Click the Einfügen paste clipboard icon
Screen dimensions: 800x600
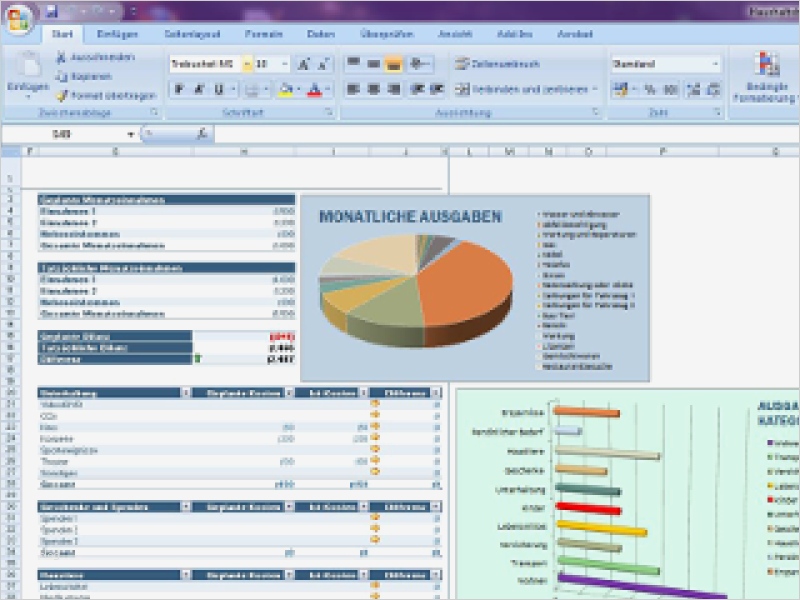click(29, 65)
